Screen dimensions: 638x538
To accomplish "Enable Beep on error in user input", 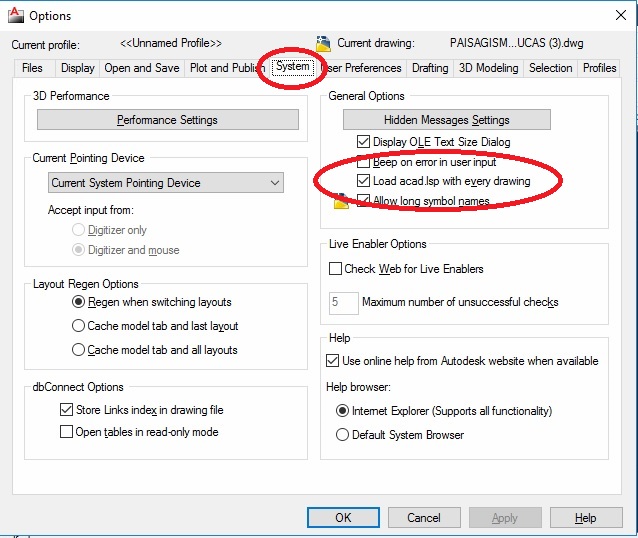I will pyautogui.click(x=363, y=162).
